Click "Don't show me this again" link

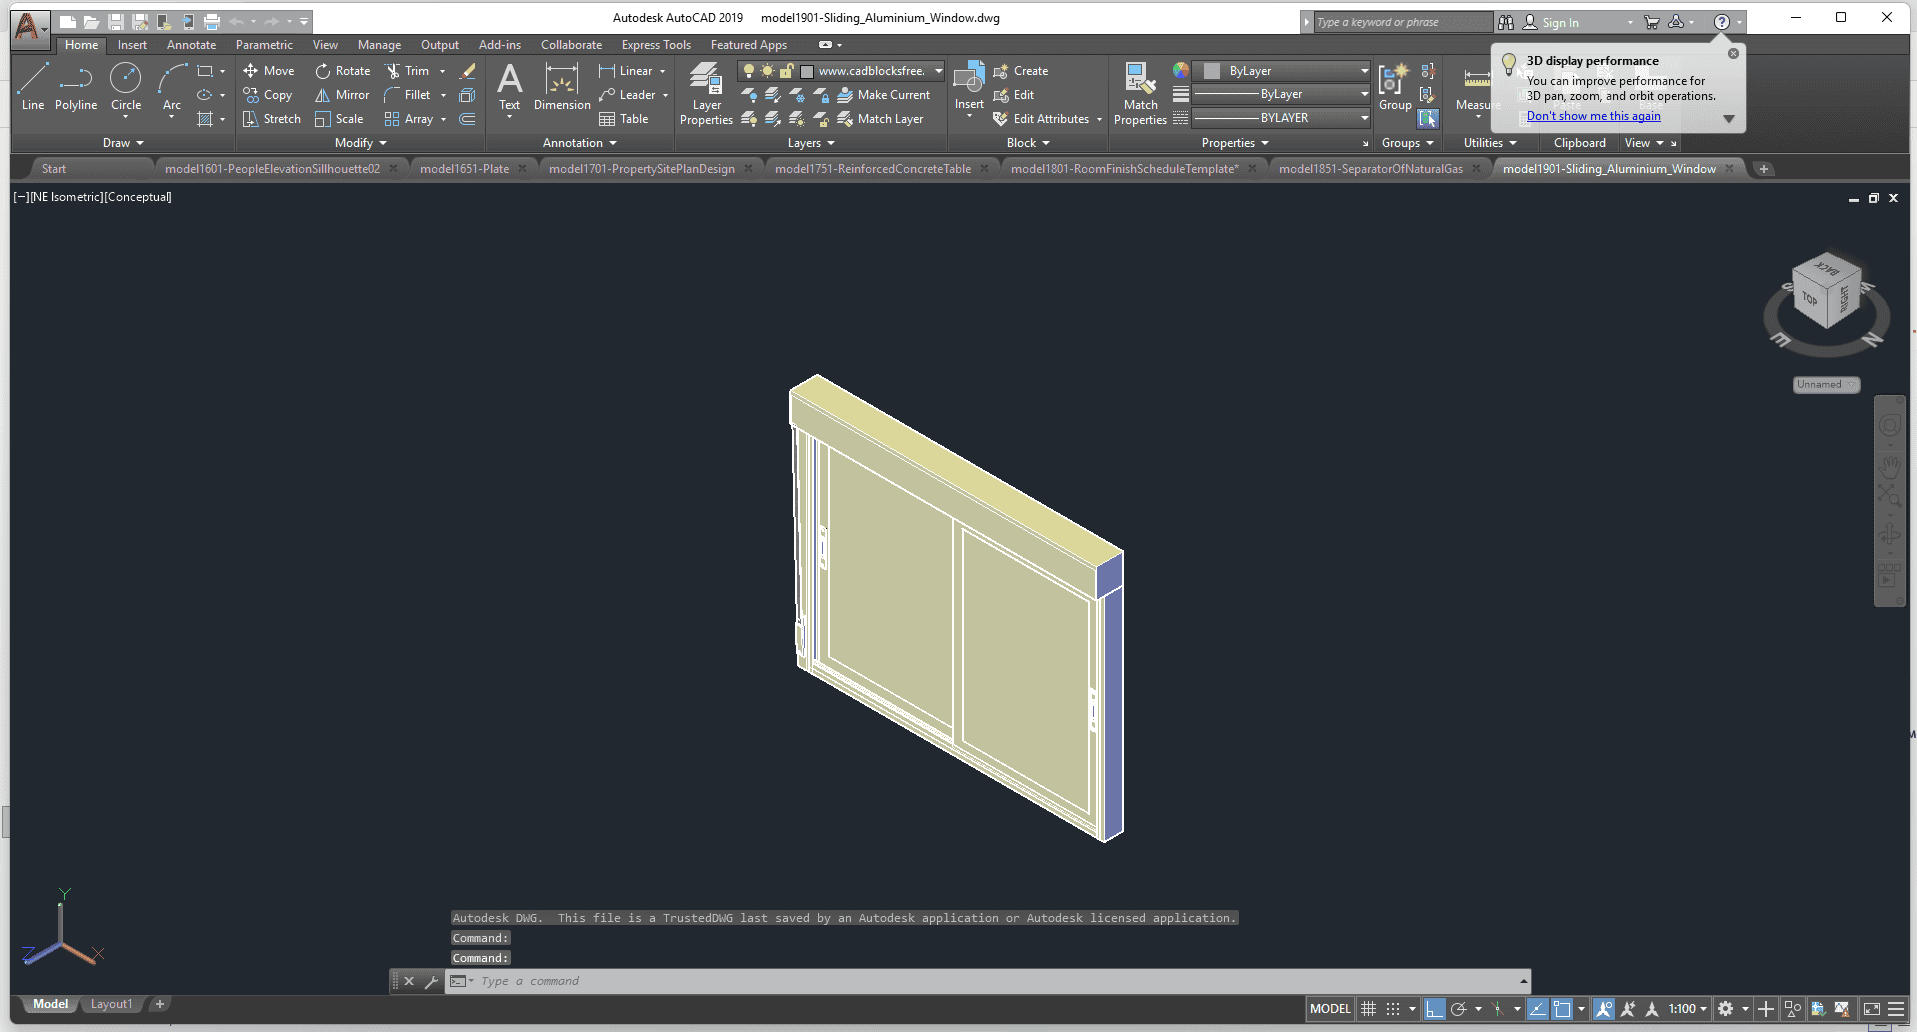(x=1593, y=116)
